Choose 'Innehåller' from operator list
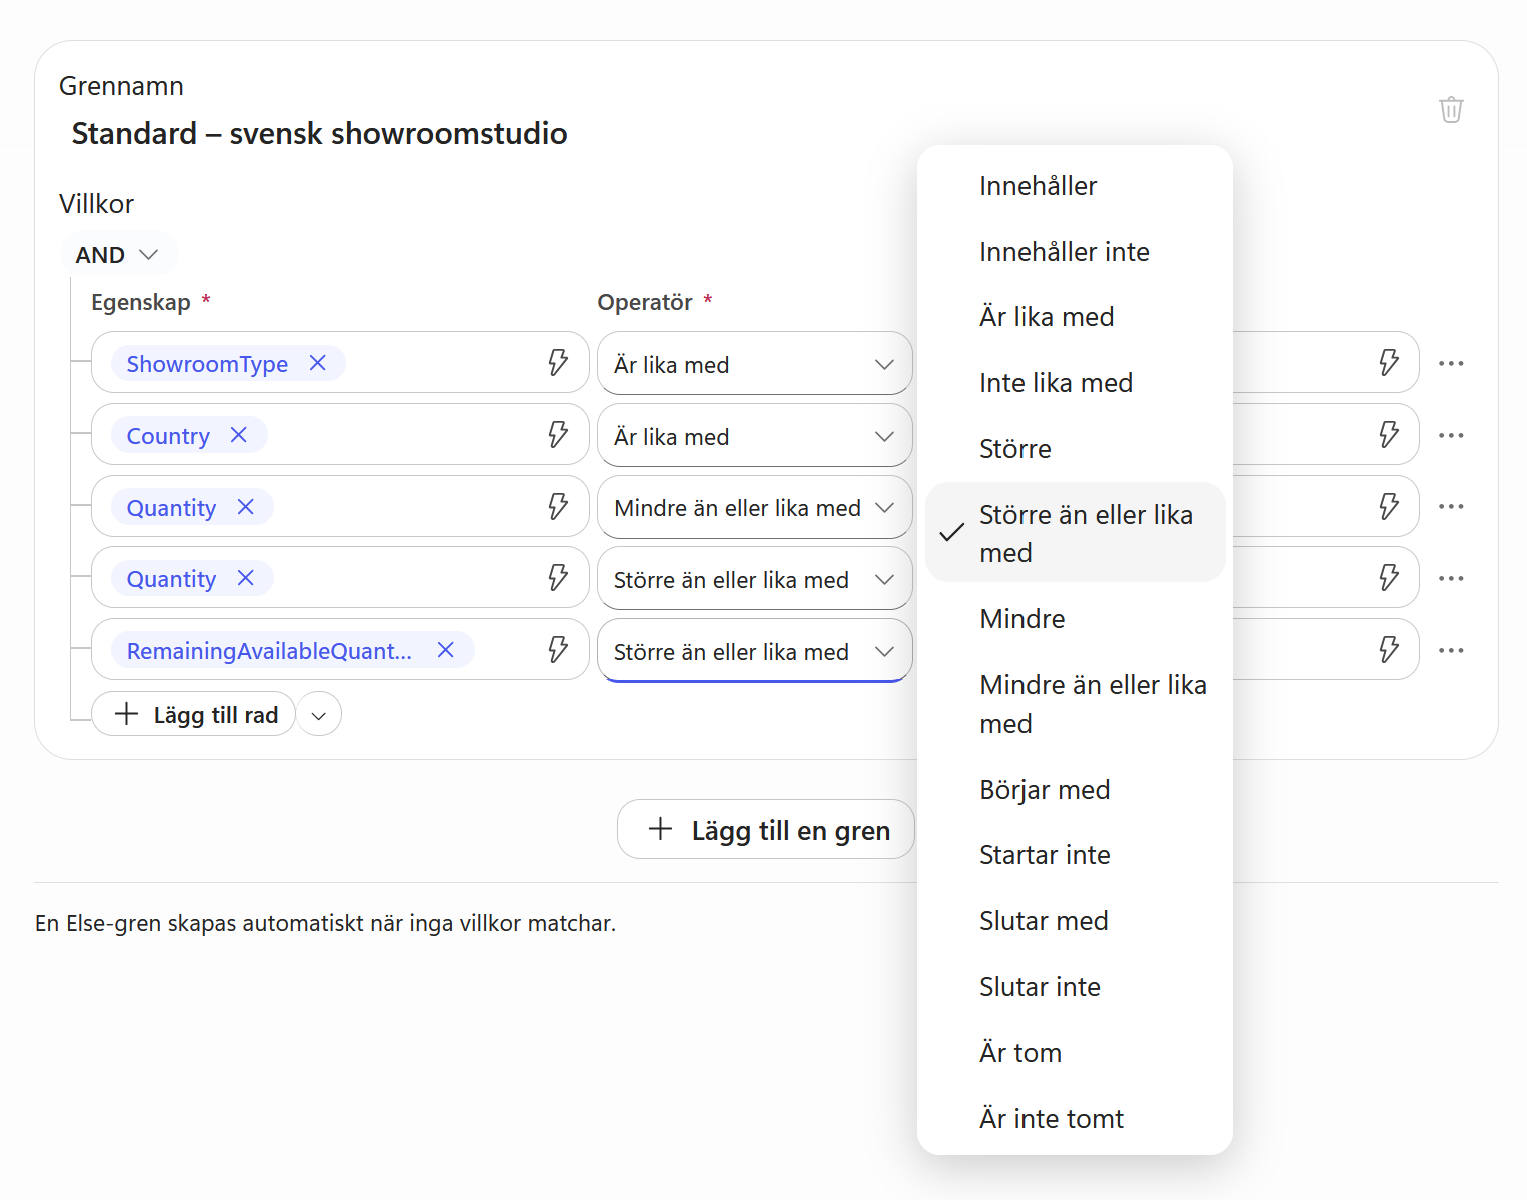 (1075, 186)
